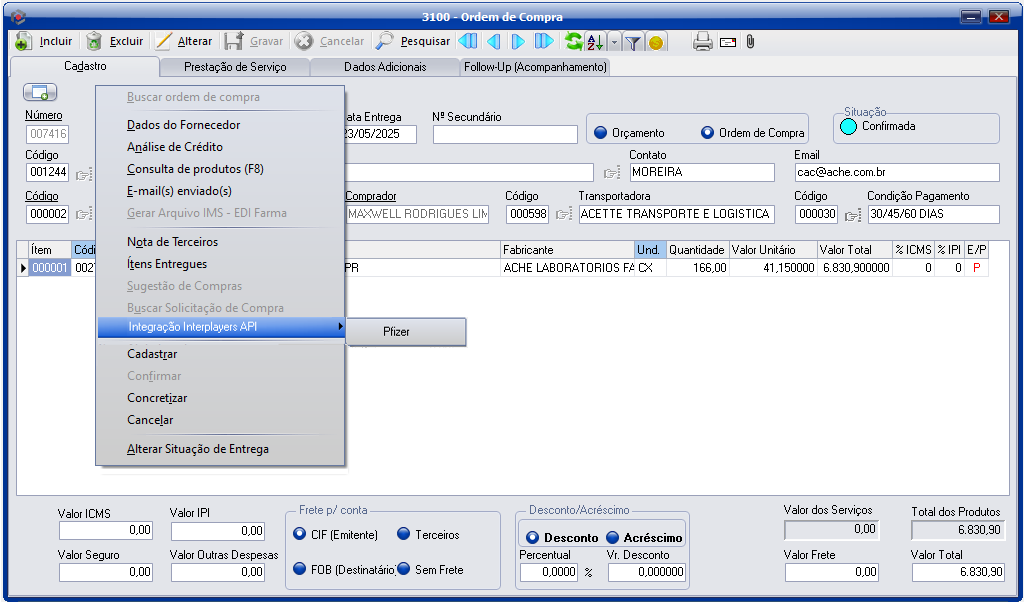Open the sort A-Z dropdown arrow
The height and width of the screenshot is (603, 1025).
[614, 42]
